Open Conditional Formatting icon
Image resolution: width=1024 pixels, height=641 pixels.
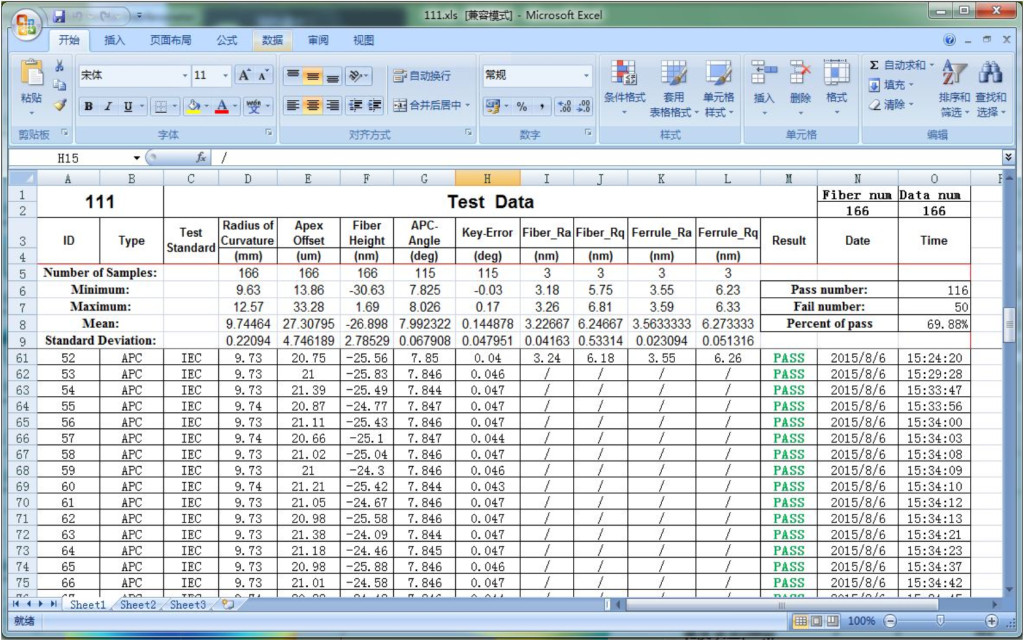pos(624,73)
